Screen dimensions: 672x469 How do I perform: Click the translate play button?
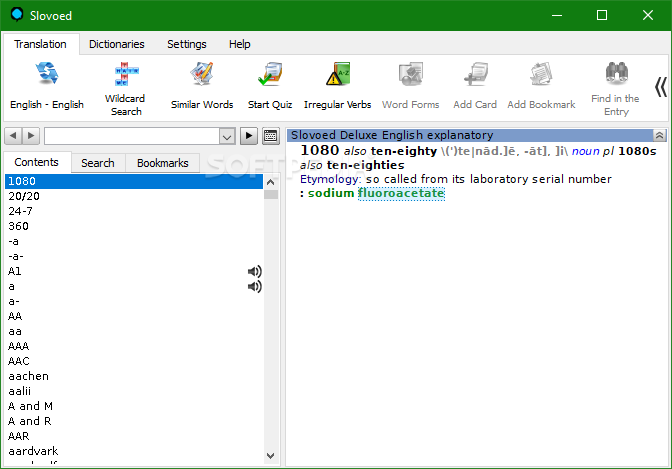coord(249,136)
